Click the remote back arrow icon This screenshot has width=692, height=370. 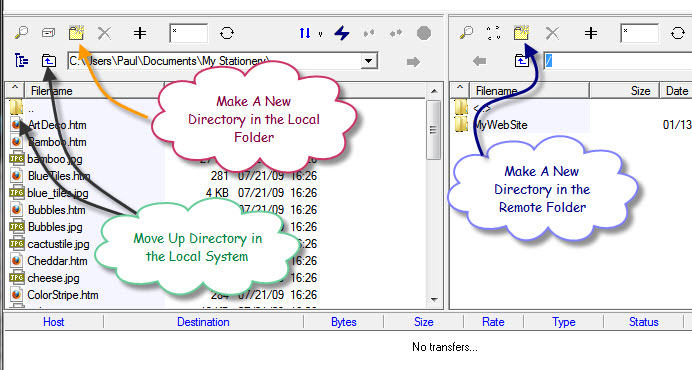tap(479, 60)
